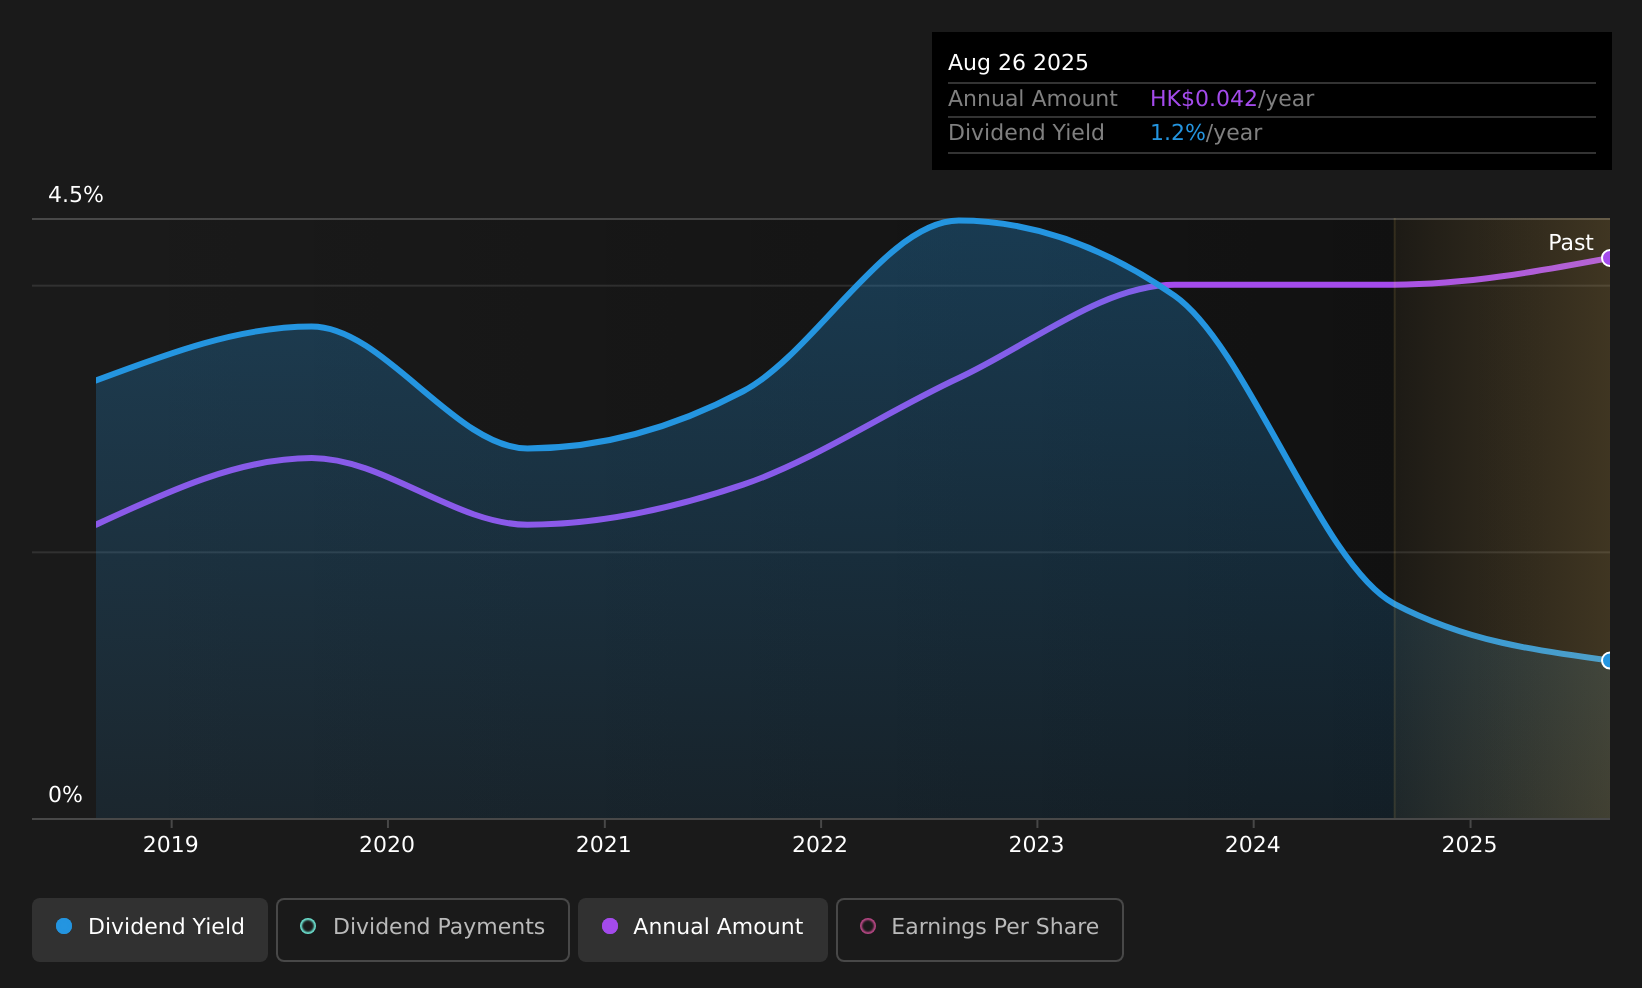
Task: Click the 2021 x-axis label
Action: pyautogui.click(x=604, y=845)
